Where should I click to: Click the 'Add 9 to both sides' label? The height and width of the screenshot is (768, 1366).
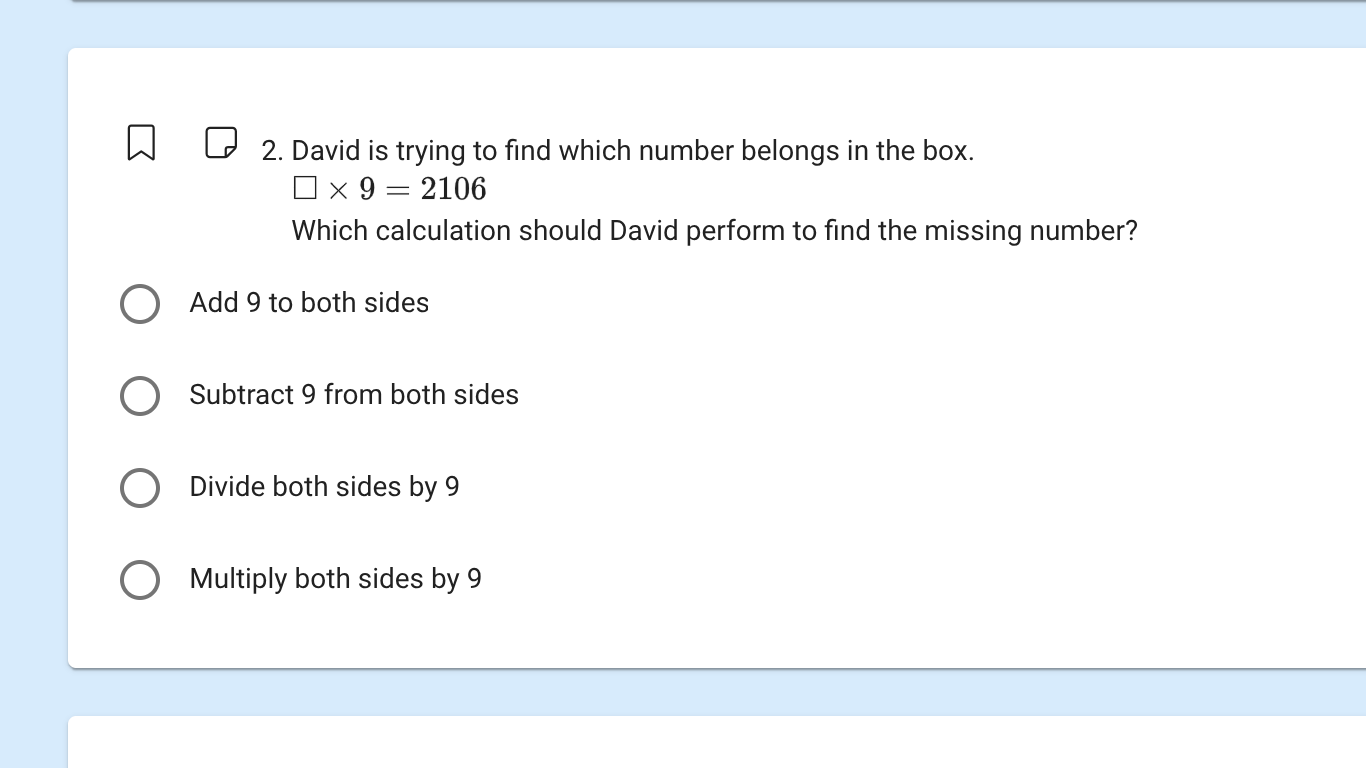(308, 304)
